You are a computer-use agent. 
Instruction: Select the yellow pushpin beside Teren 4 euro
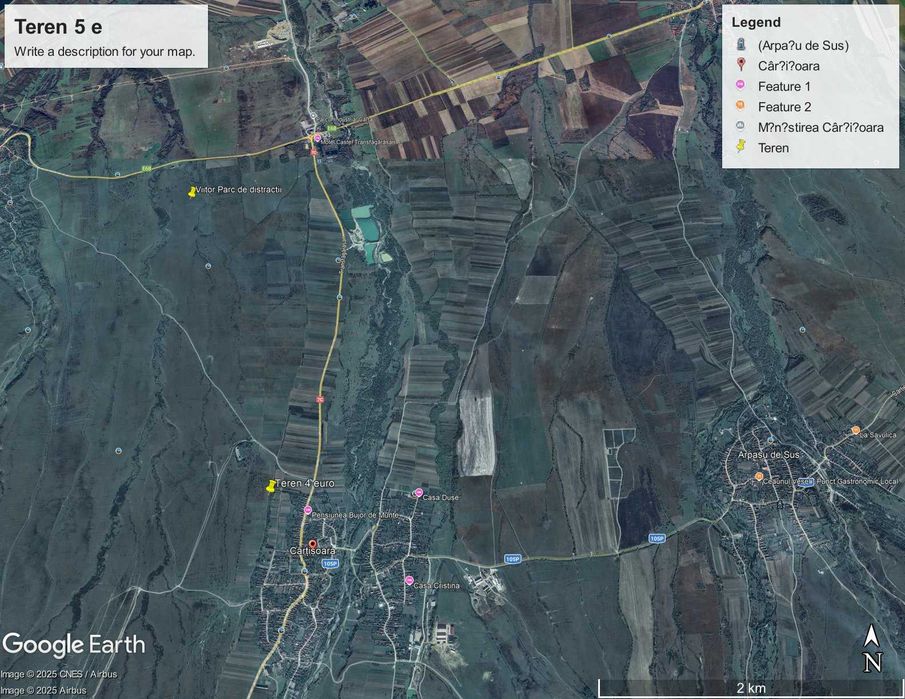click(270, 486)
